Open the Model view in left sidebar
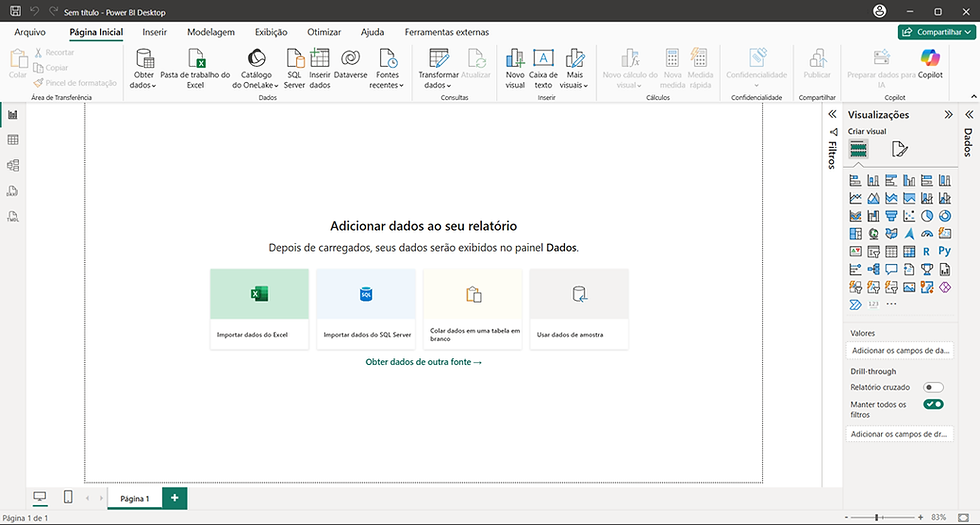 click(12, 165)
